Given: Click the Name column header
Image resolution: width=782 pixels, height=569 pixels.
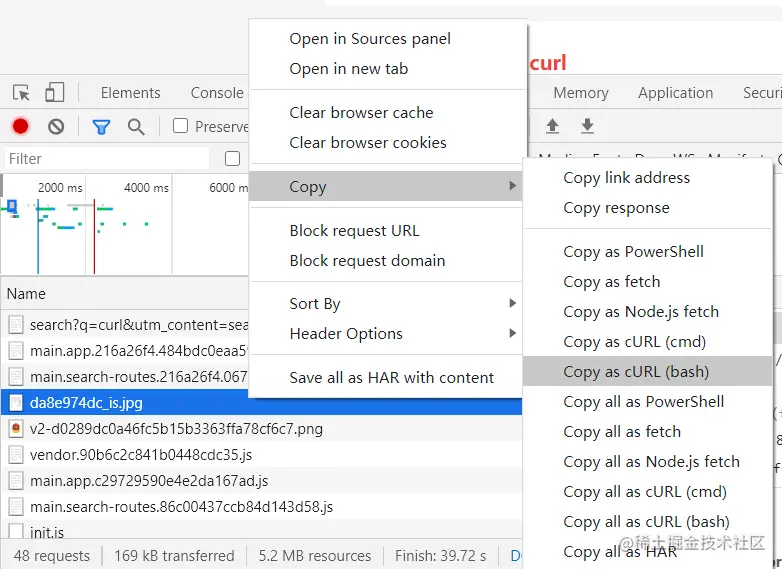Looking at the screenshot, I should (x=125, y=294).
